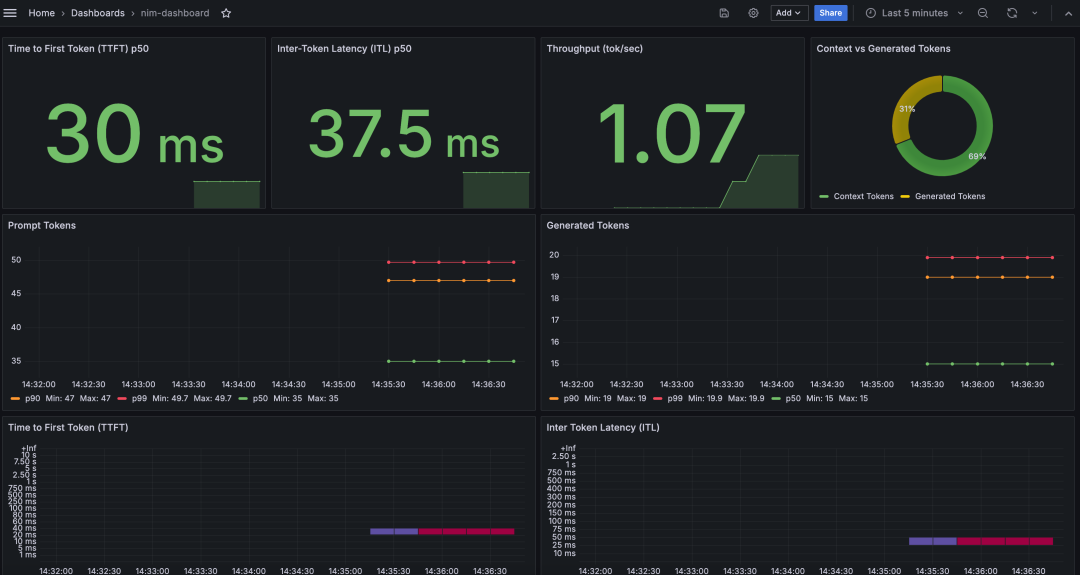Click the save dashboard icon
1080x575 pixels.
[x=724, y=13]
